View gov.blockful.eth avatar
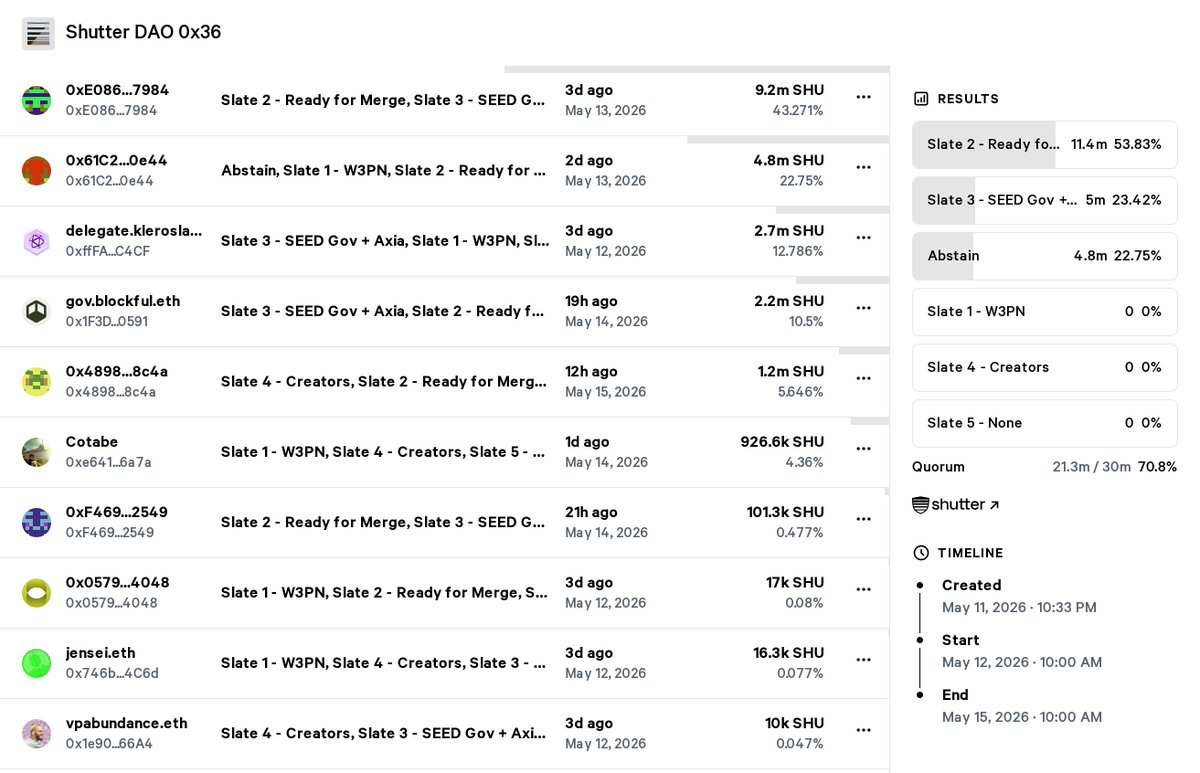Screen dimensions: 1200x773 tap(37, 311)
